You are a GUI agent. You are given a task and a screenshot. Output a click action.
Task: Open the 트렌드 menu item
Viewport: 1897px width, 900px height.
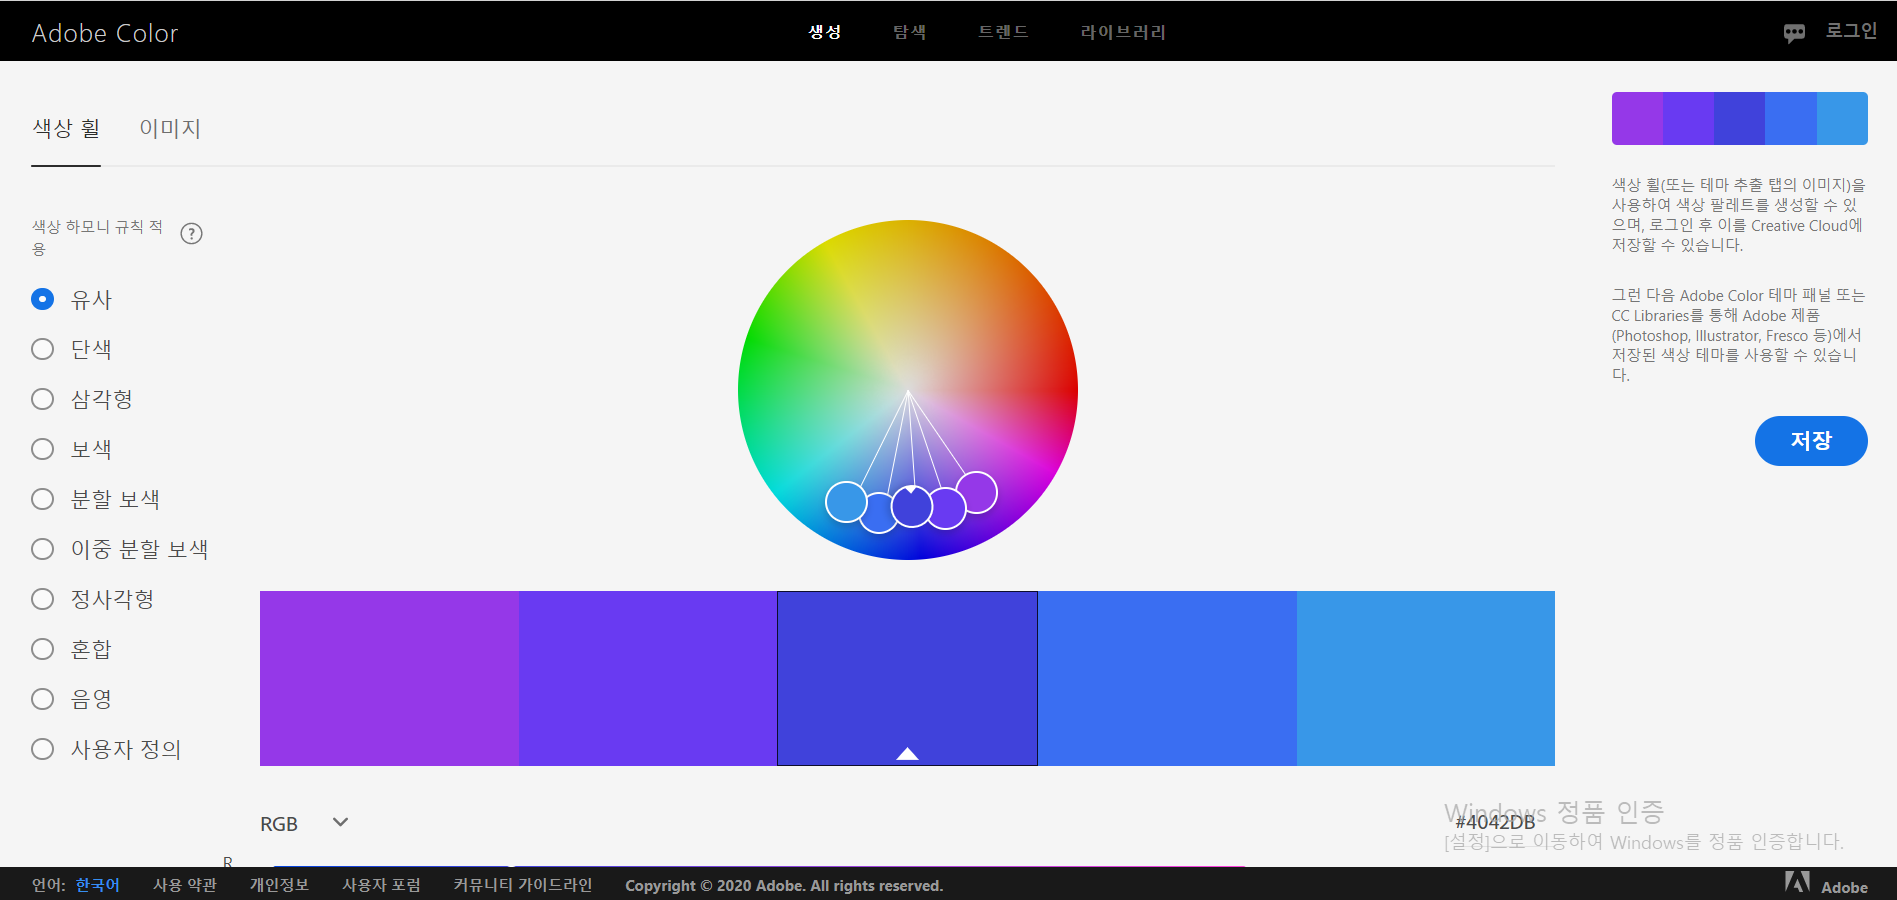point(1003,32)
